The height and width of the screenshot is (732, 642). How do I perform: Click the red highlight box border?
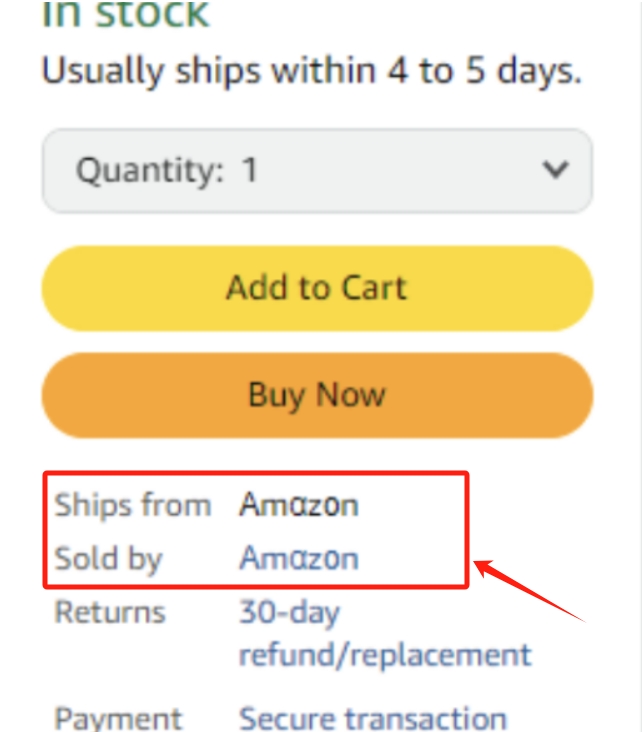click(256, 473)
